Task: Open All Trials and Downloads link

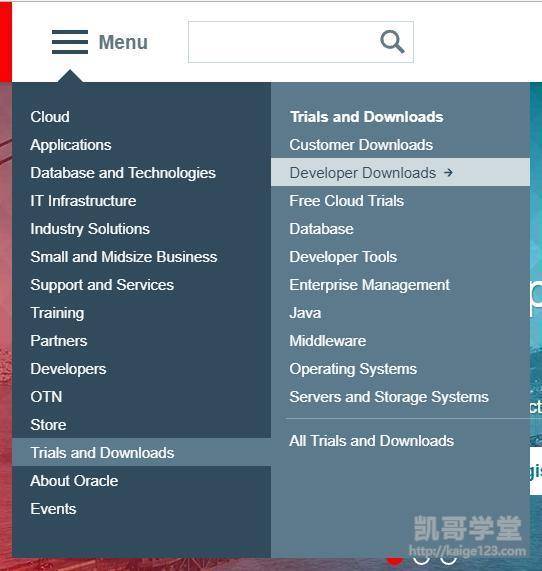Action: (372, 441)
